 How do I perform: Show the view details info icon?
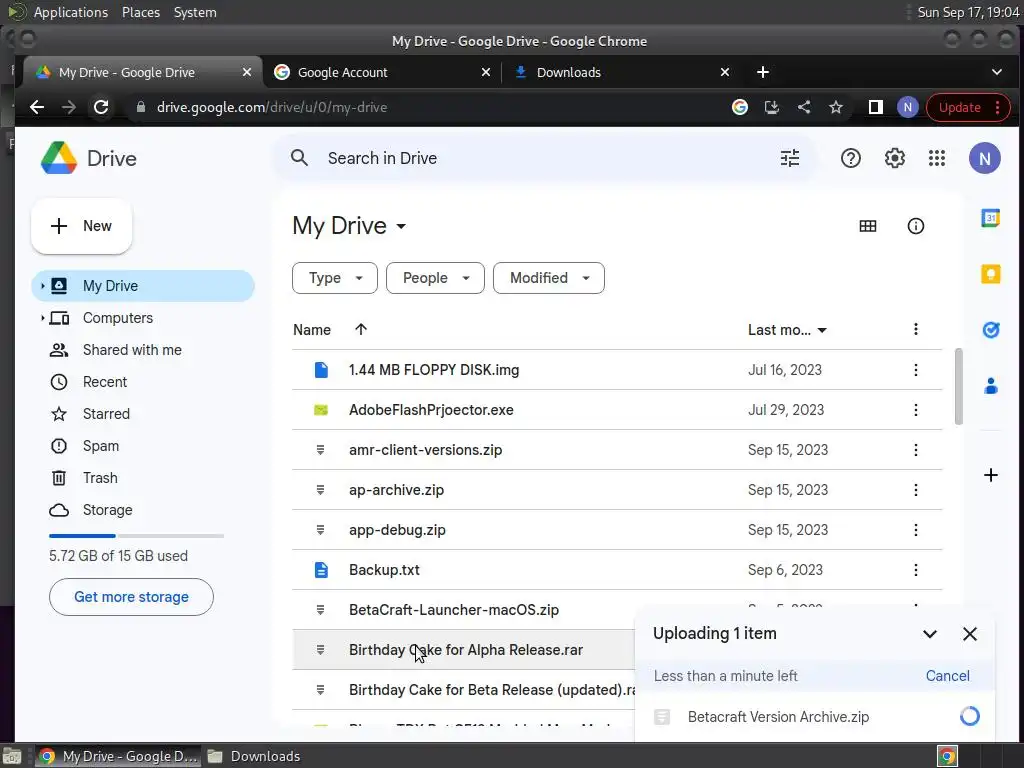click(x=915, y=226)
